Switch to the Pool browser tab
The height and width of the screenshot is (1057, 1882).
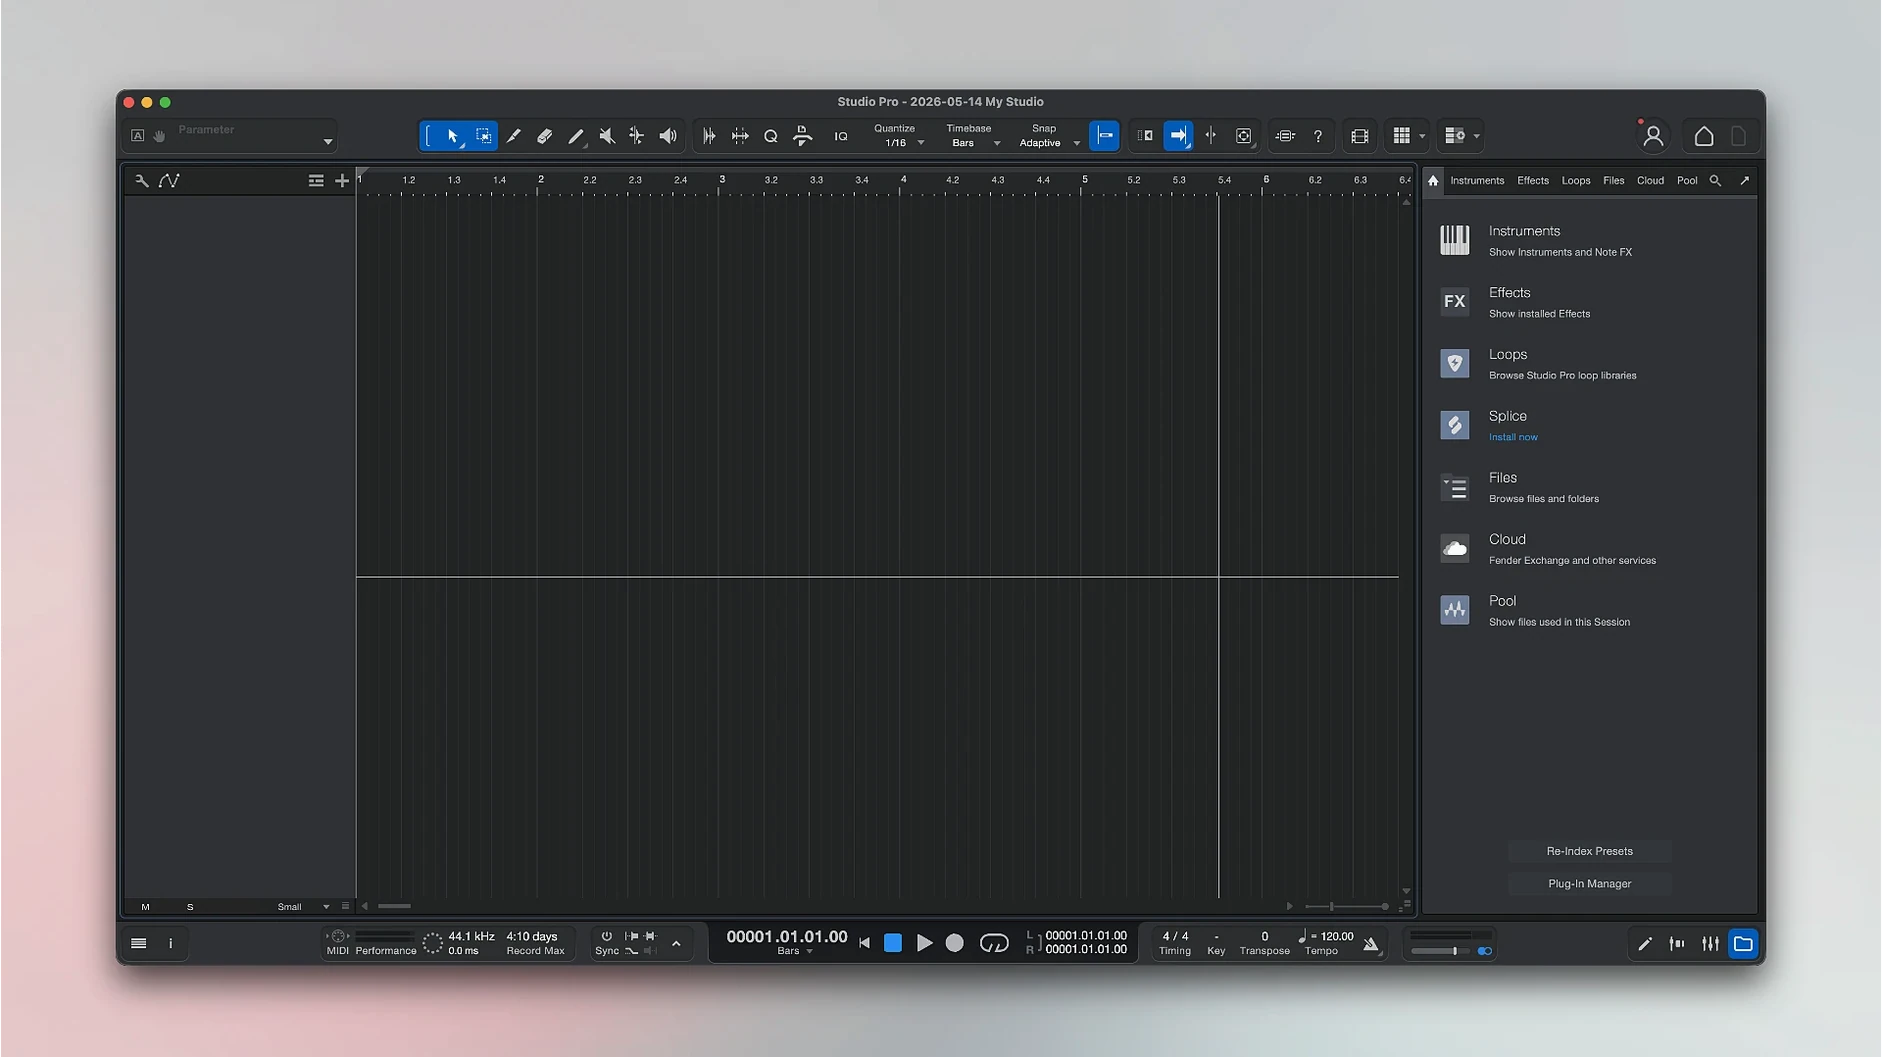click(x=1687, y=181)
